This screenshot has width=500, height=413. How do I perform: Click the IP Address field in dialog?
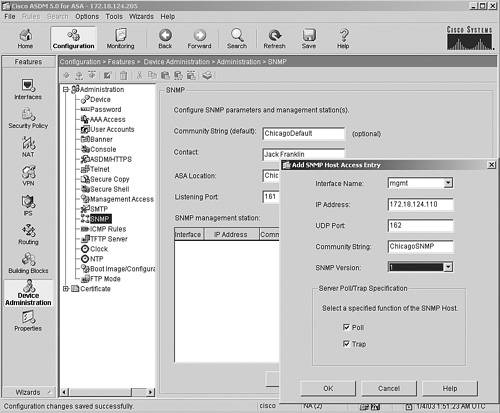point(420,204)
